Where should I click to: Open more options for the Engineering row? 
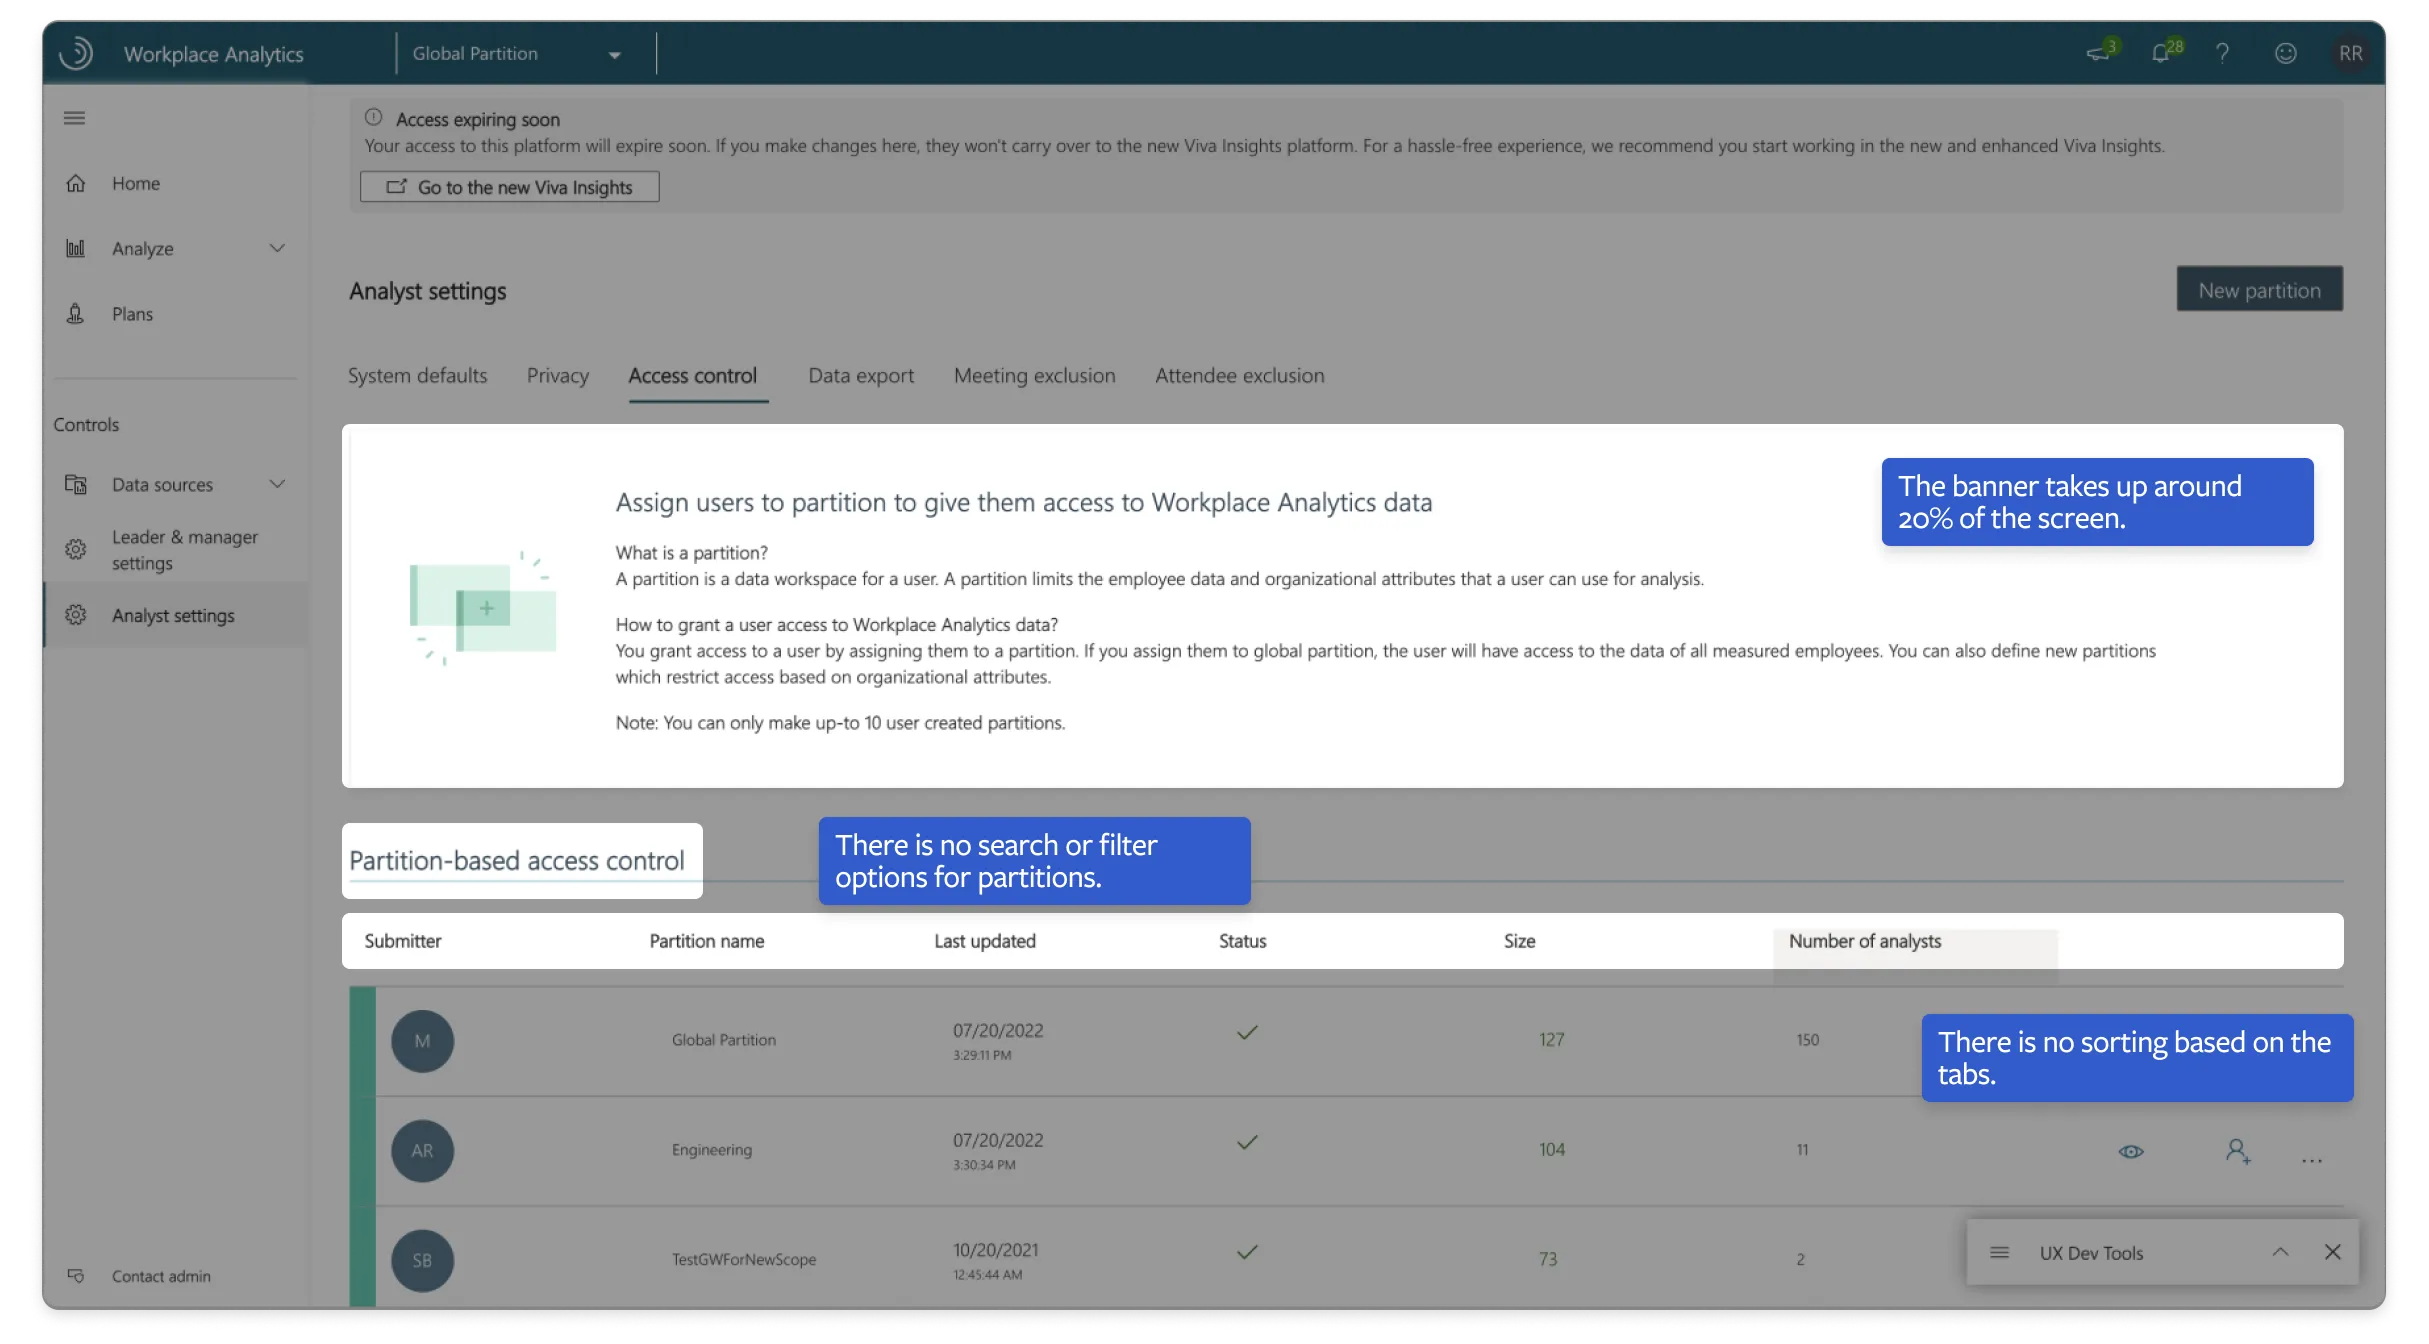tap(2311, 1159)
